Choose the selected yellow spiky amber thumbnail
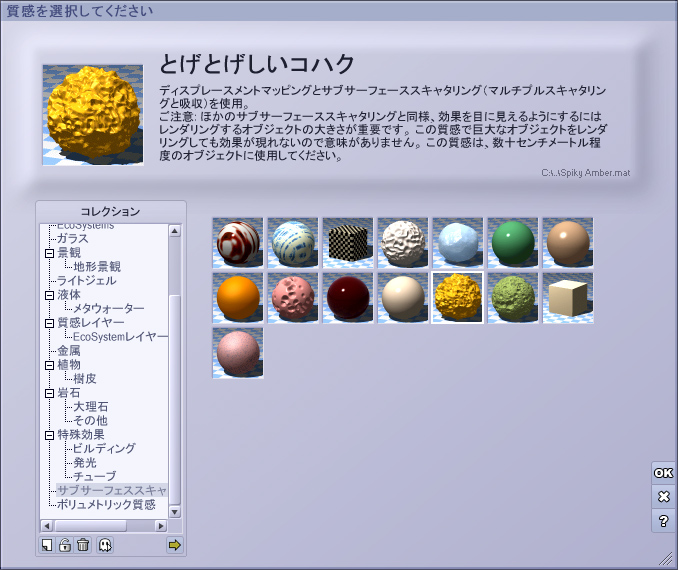 click(x=458, y=298)
